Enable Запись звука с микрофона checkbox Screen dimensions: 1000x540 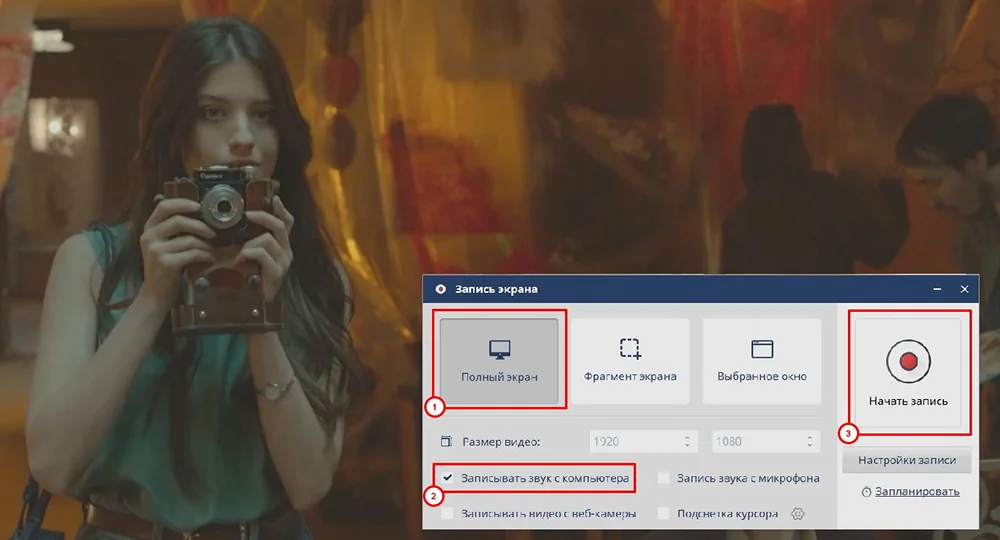coord(663,478)
